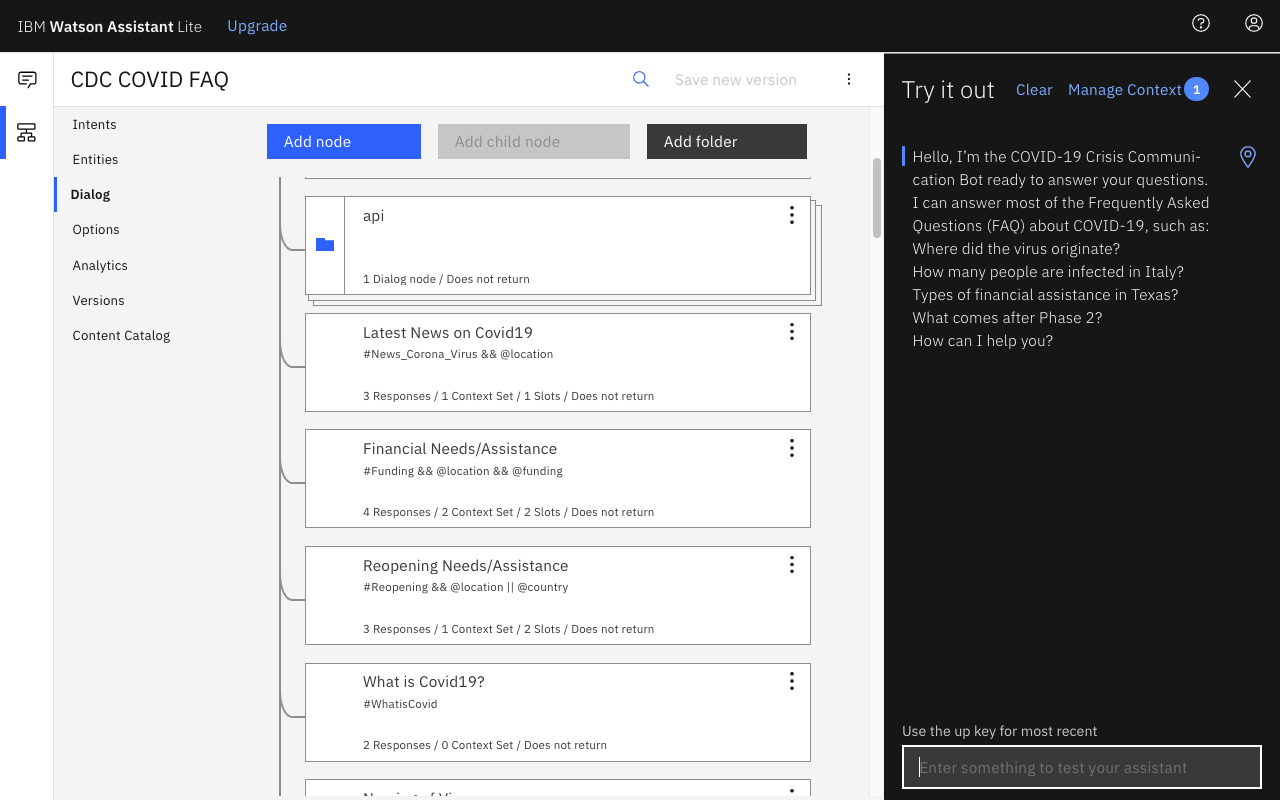Open options menu for Latest News on Covid19 node
The height and width of the screenshot is (800, 1280).
[791, 332]
